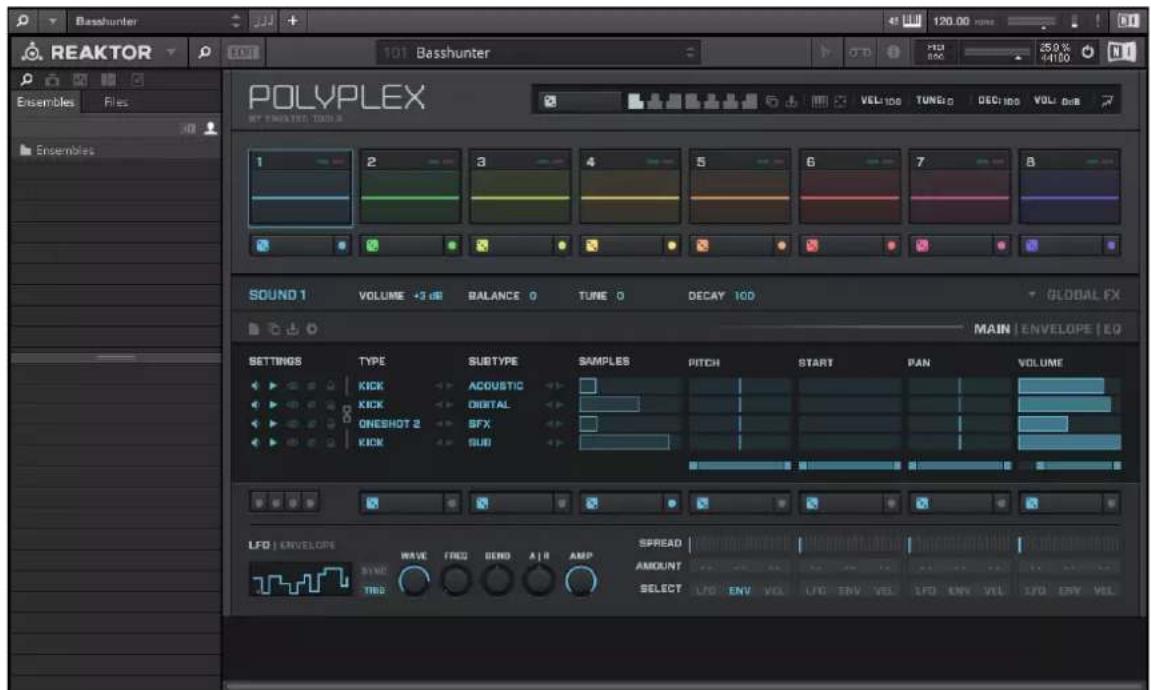Click the browser search magnifier icon

click(26, 79)
